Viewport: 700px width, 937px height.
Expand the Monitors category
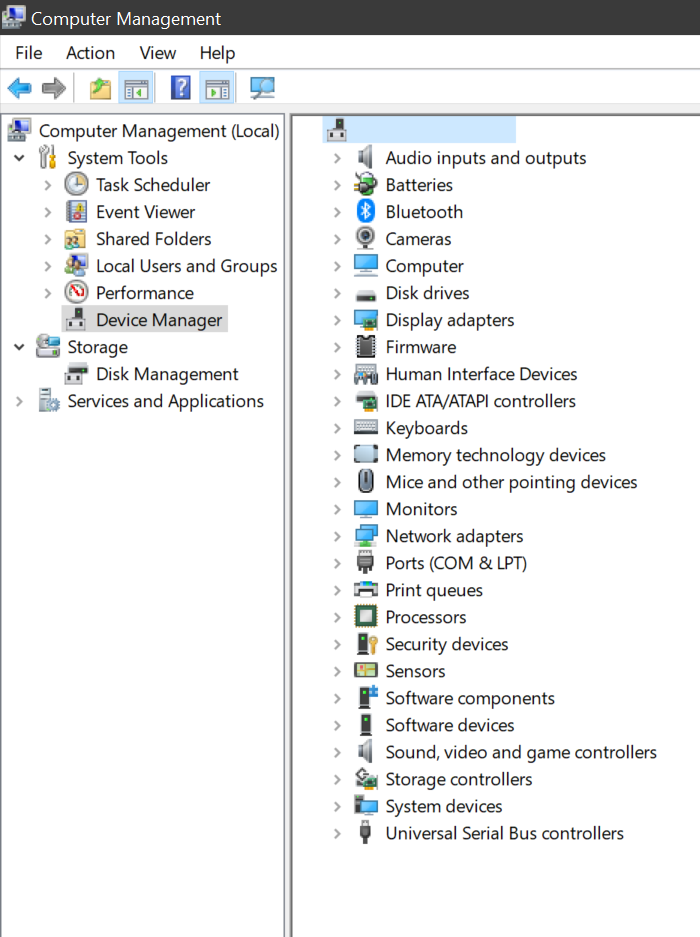pyautogui.click(x=338, y=509)
